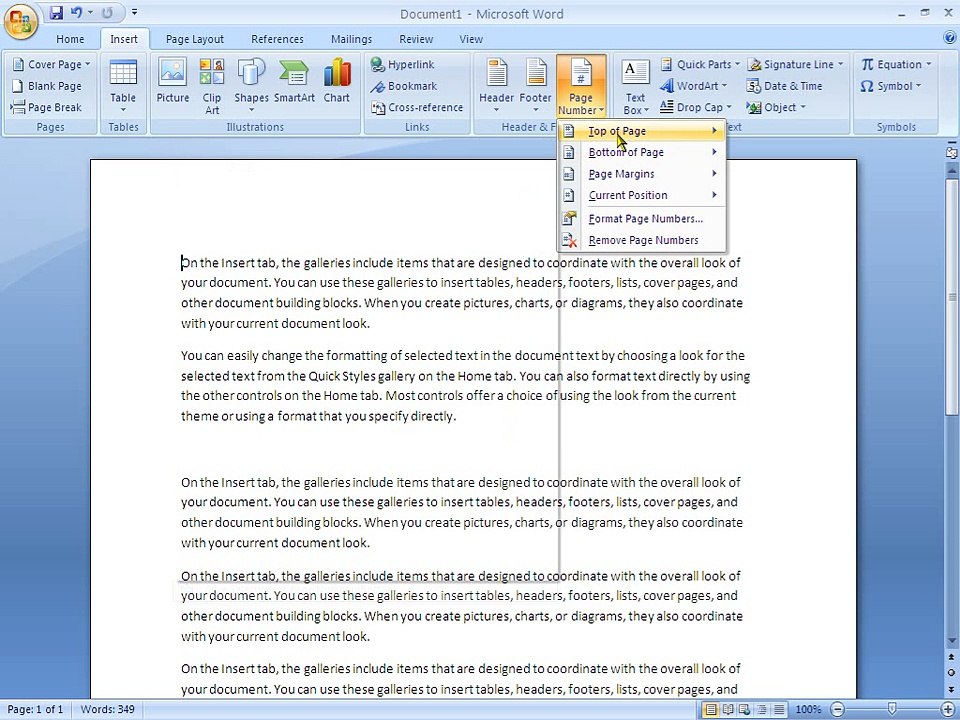Expand the Shapes gallery
The height and width of the screenshot is (720, 960).
point(251,86)
